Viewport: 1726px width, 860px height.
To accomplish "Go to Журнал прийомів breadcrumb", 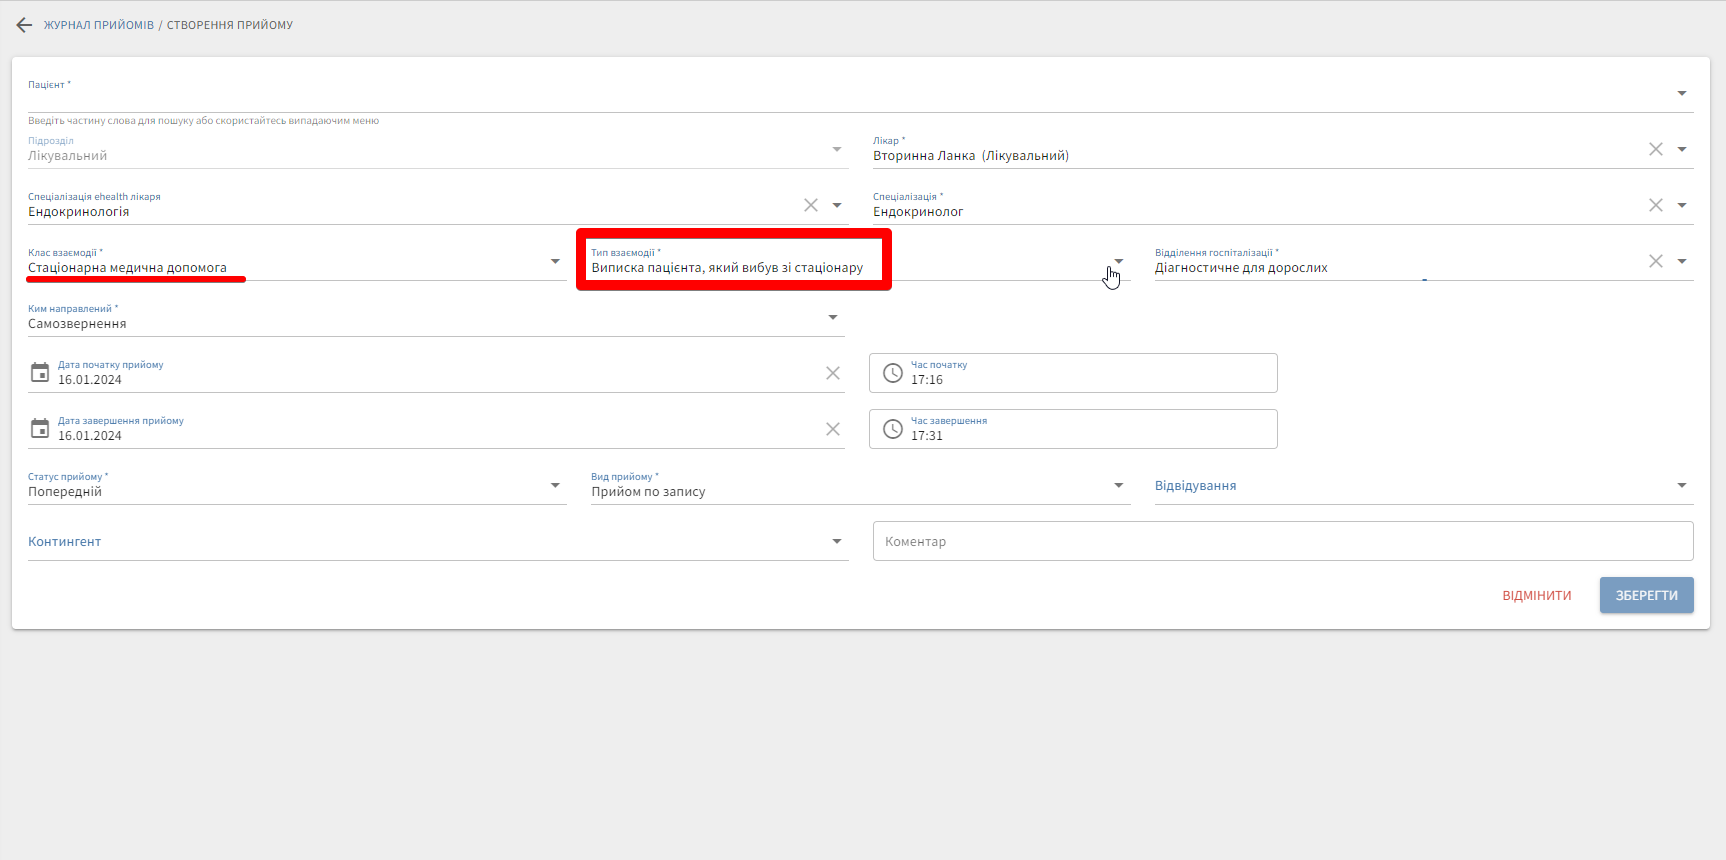I will [98, 25].
